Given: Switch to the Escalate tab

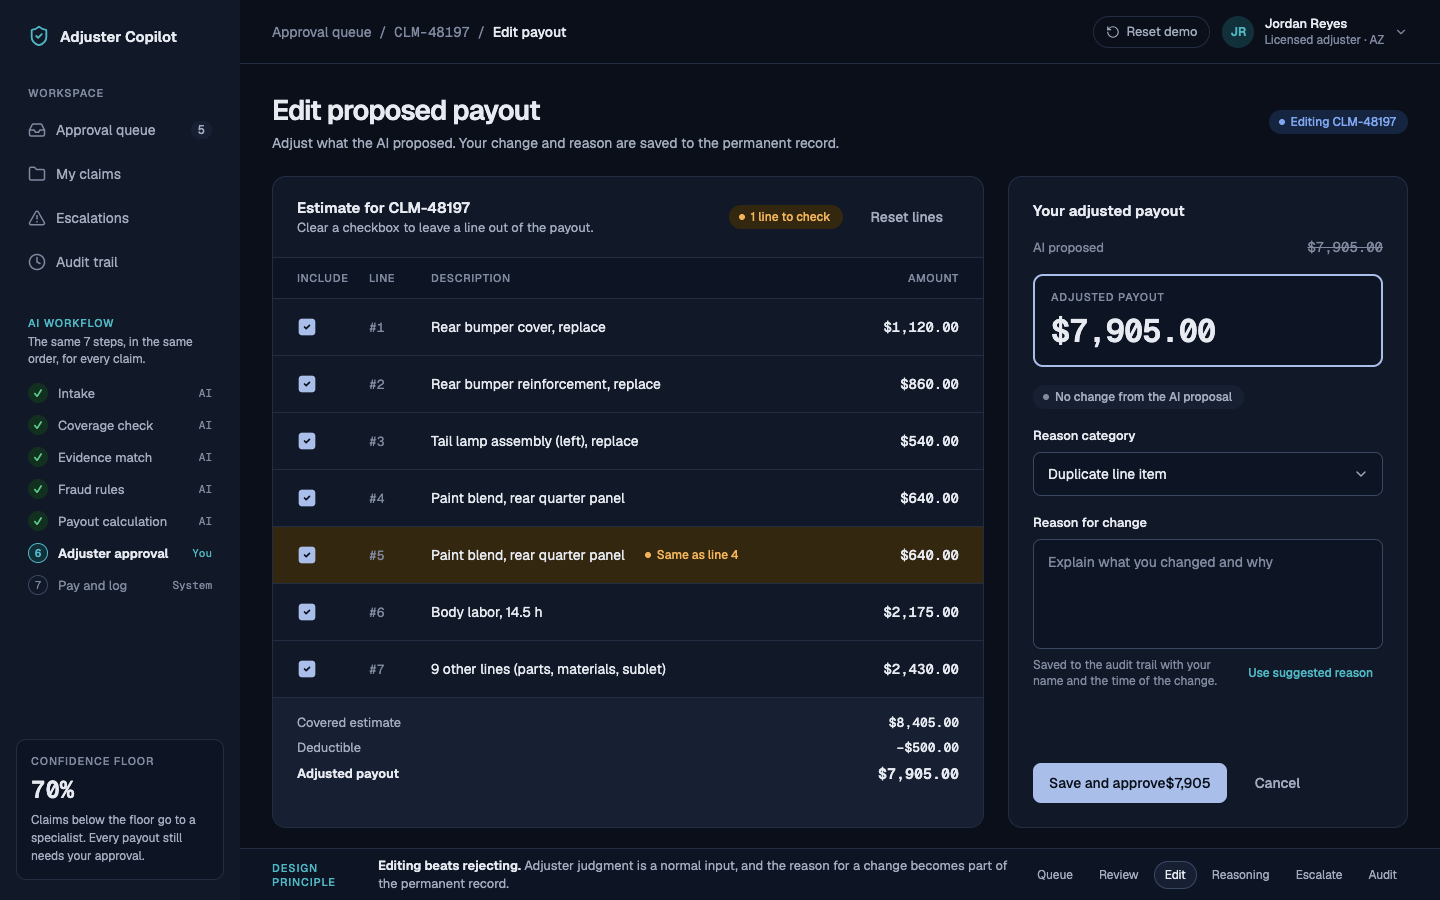Looking at the screenshot, I should (x=1319, y=875).
